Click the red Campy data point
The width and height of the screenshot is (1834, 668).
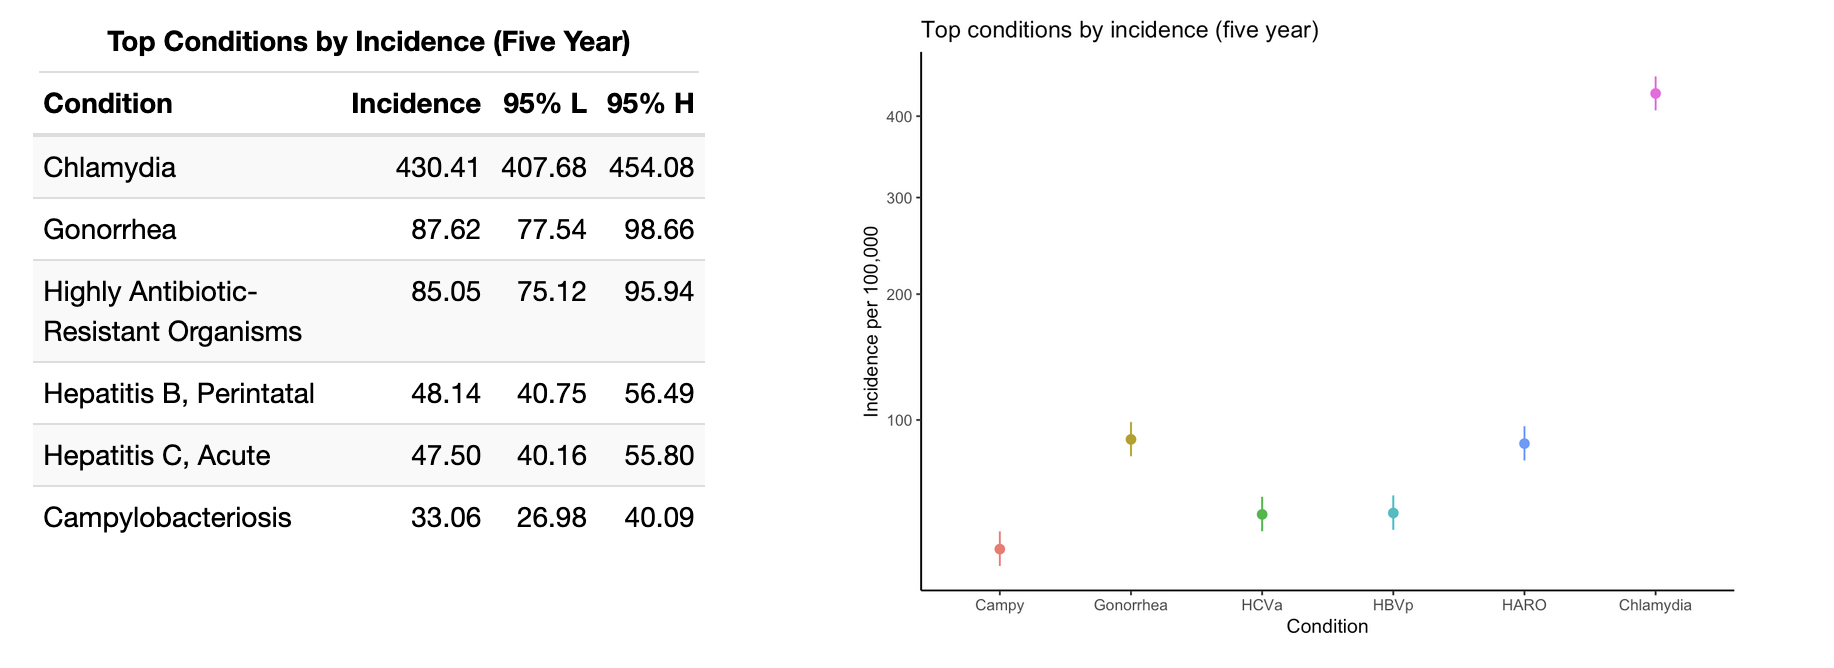(x=999, y=549)
